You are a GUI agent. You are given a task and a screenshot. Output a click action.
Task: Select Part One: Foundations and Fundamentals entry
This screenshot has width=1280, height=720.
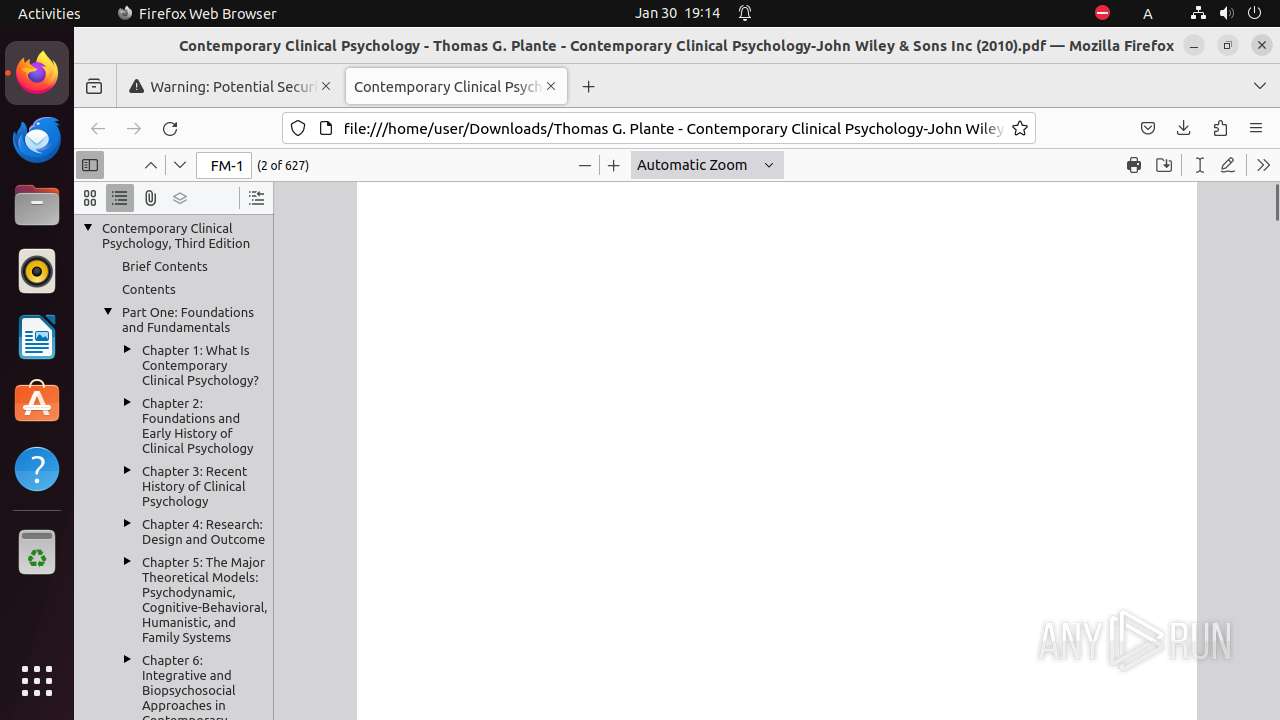coord(188,320)
